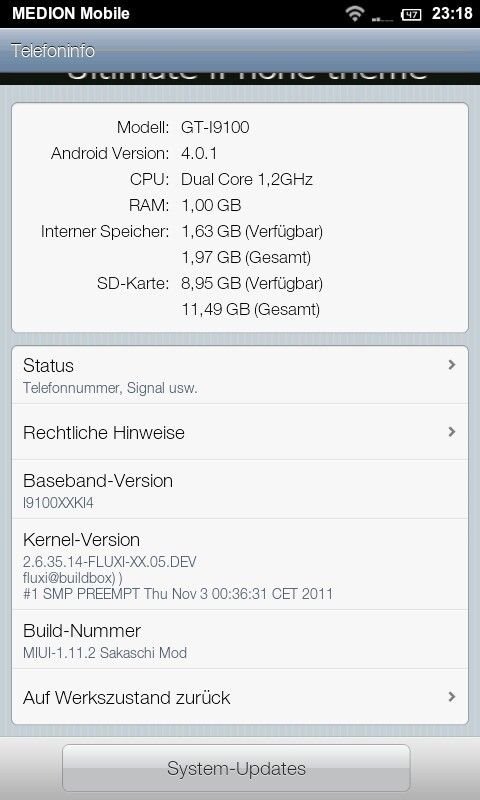This screenshot has height=800, width=480.
Task: Tap the System-Updates button
Action: point(236,768)
